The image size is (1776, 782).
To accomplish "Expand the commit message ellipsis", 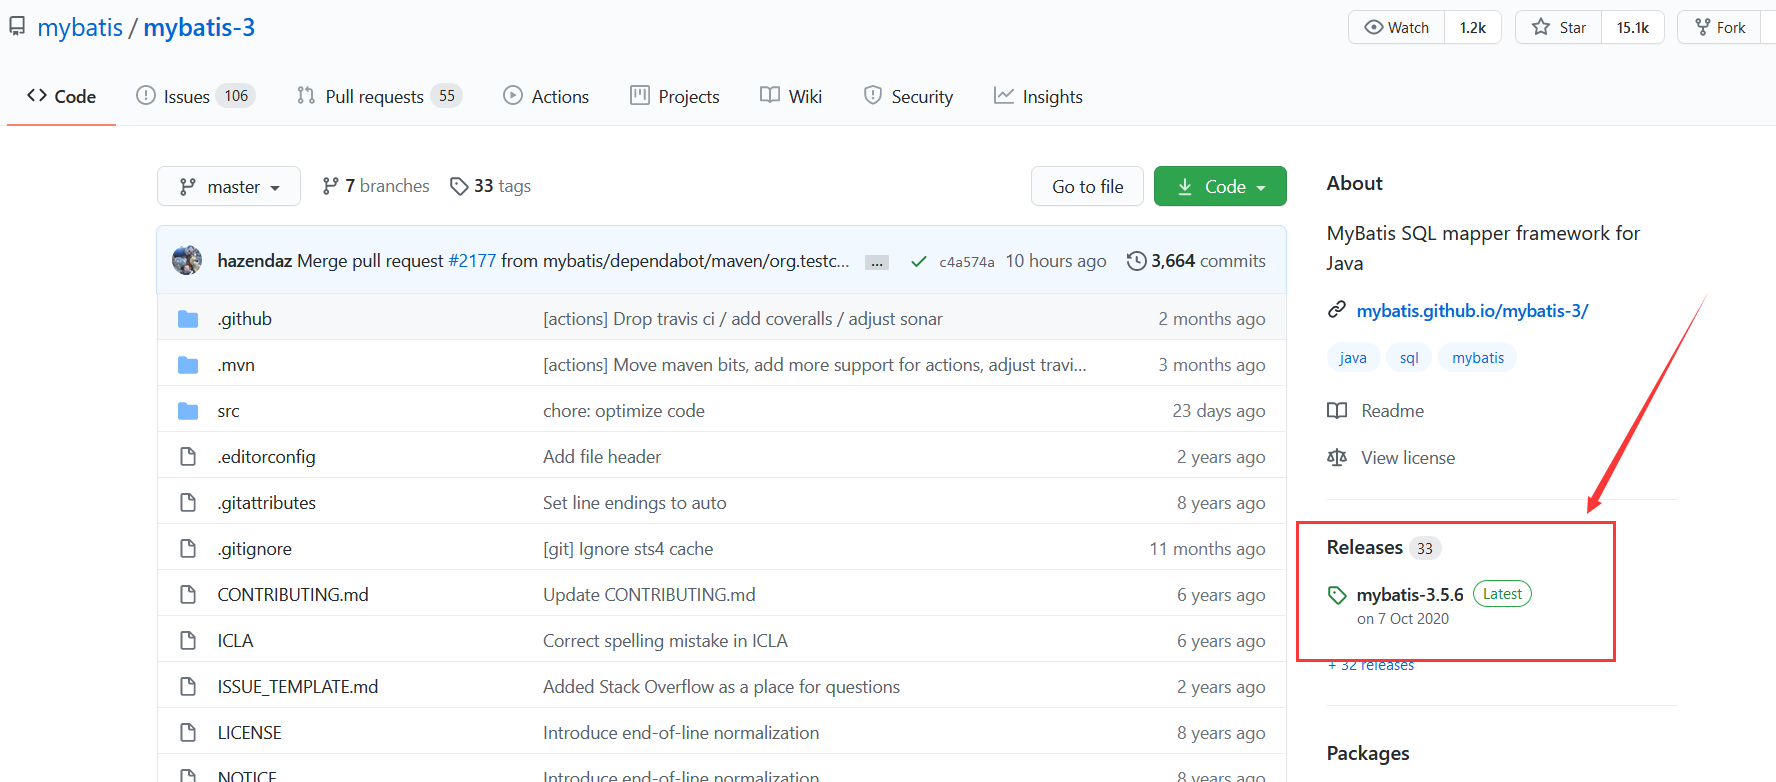I will [x=877, y=262].
